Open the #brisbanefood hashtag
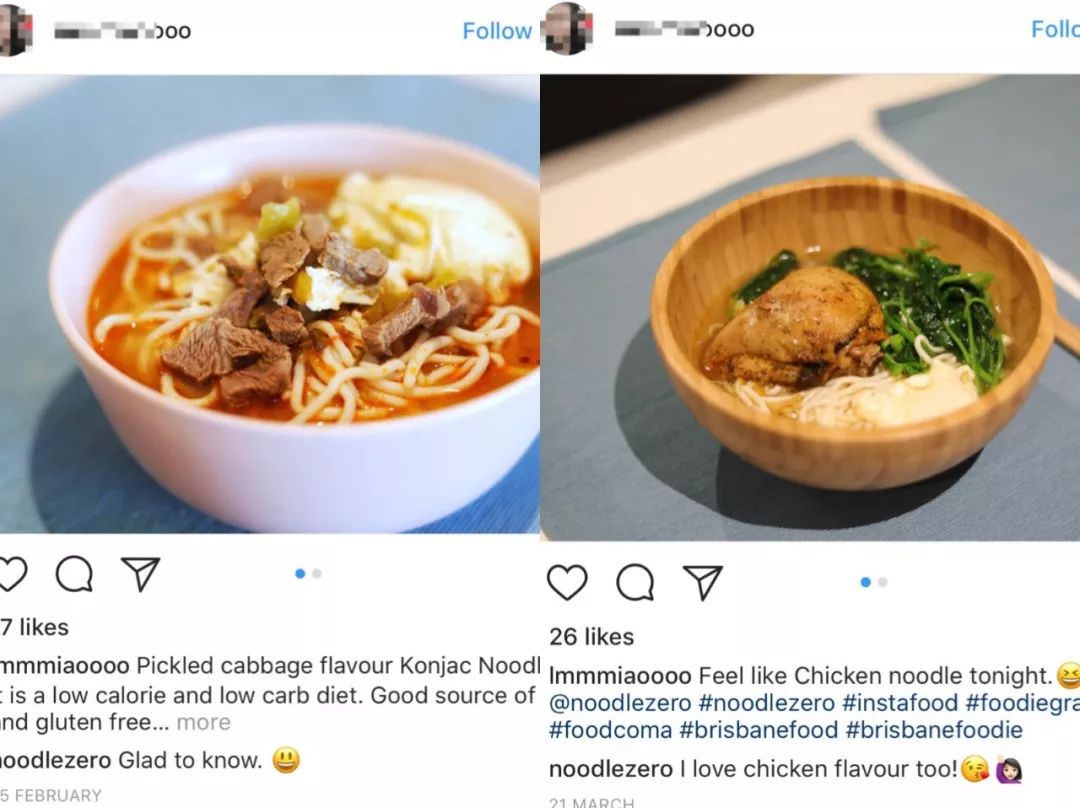Screen dimensions: 1080x808 [758, 730]
